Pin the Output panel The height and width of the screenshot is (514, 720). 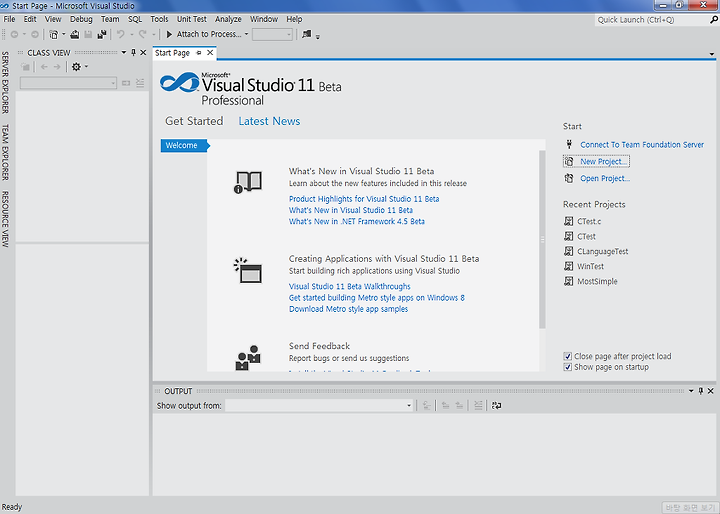701,391
